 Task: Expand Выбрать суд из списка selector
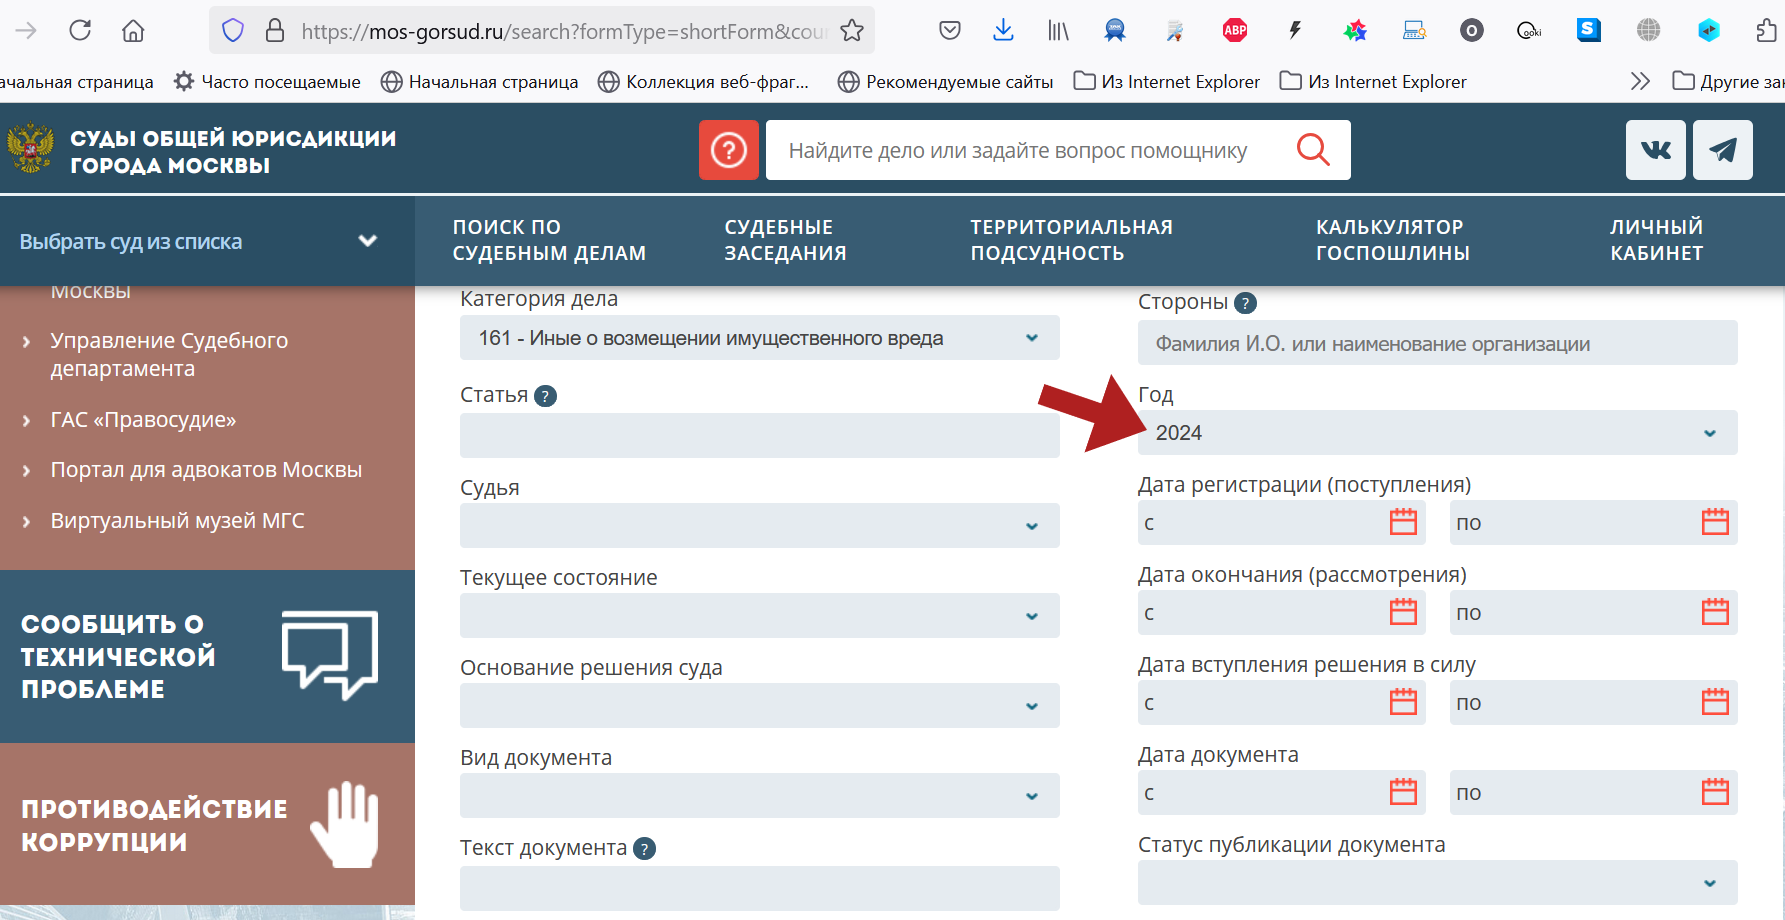(200, 241)
